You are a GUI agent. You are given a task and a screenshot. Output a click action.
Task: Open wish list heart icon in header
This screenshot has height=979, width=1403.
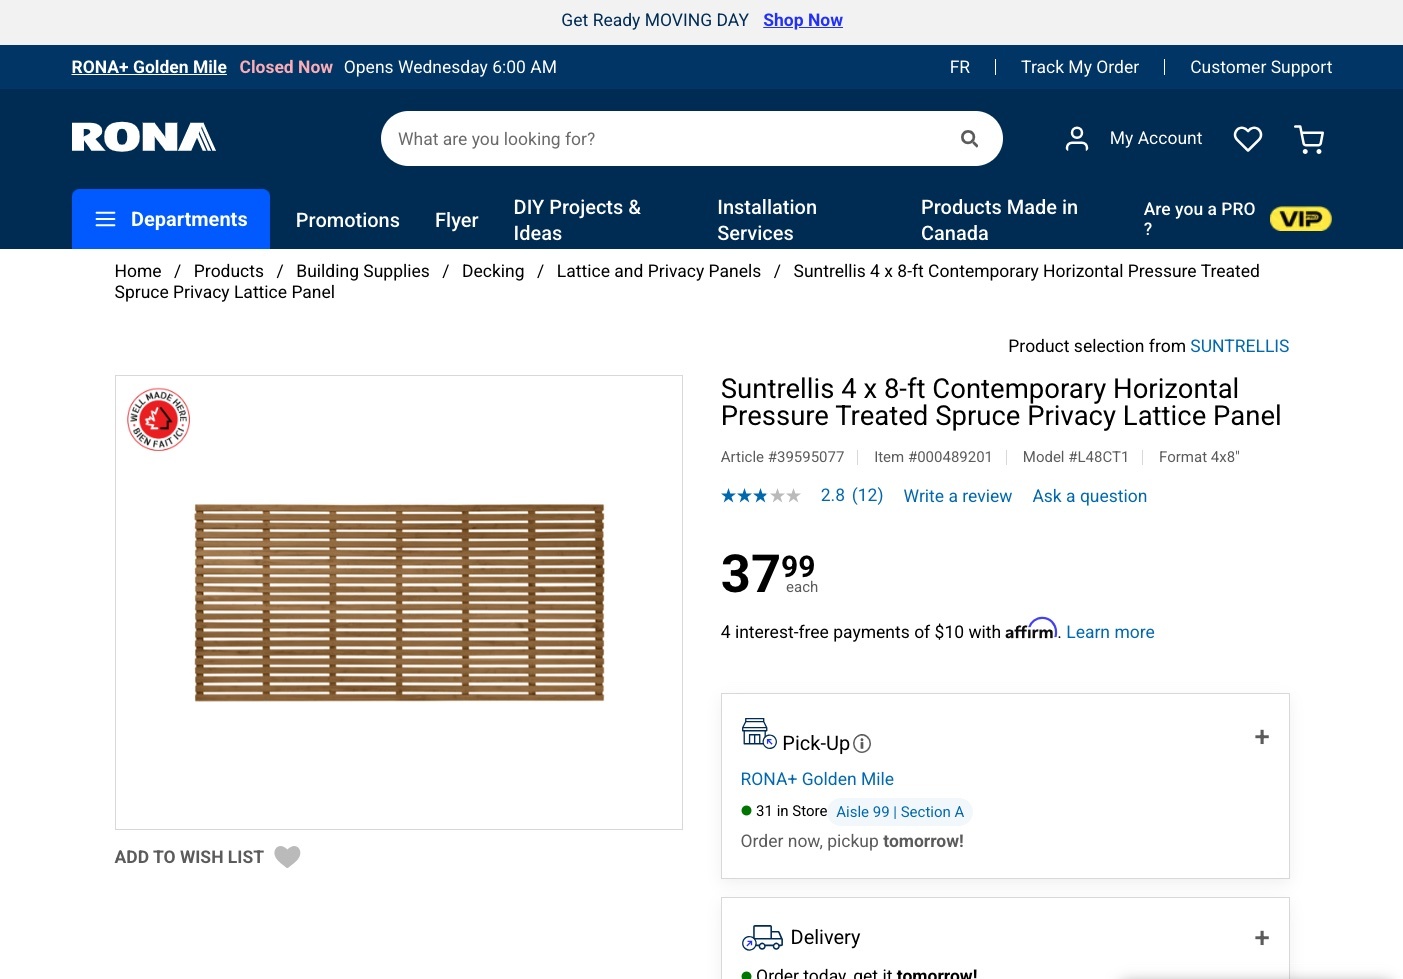[1248, 138]
